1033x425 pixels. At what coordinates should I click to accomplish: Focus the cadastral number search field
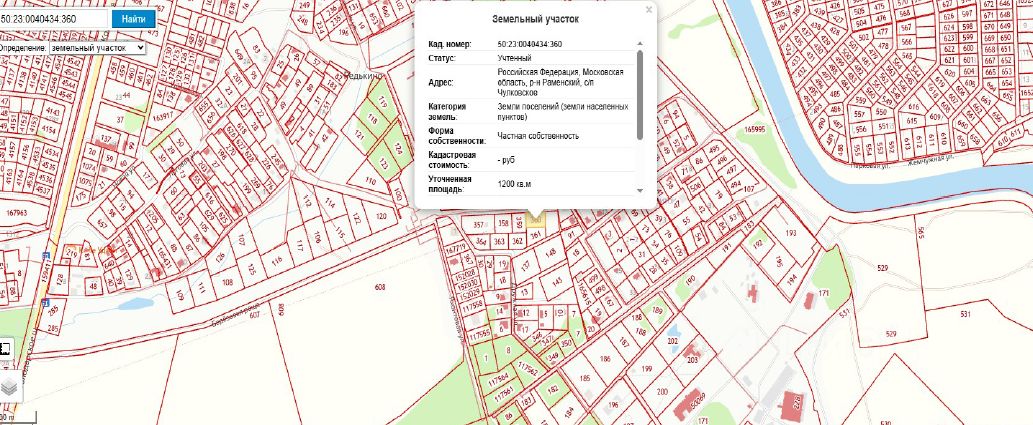pyautogui.click(x=54, y=19)
